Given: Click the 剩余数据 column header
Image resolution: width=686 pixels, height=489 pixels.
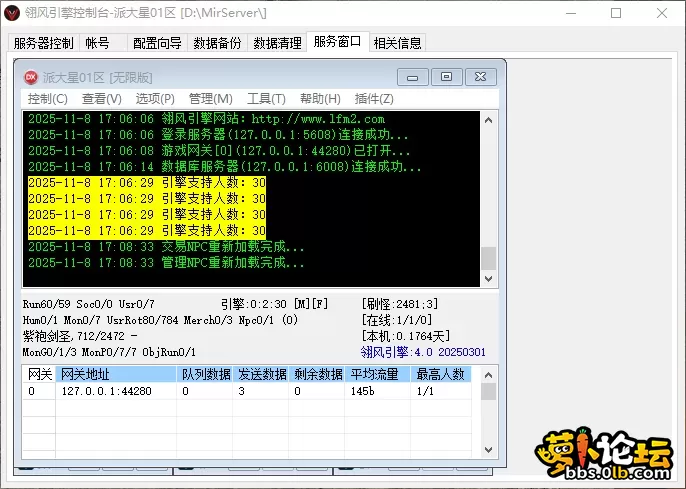Looking at the screenshot, I should [x=317, y=374].
